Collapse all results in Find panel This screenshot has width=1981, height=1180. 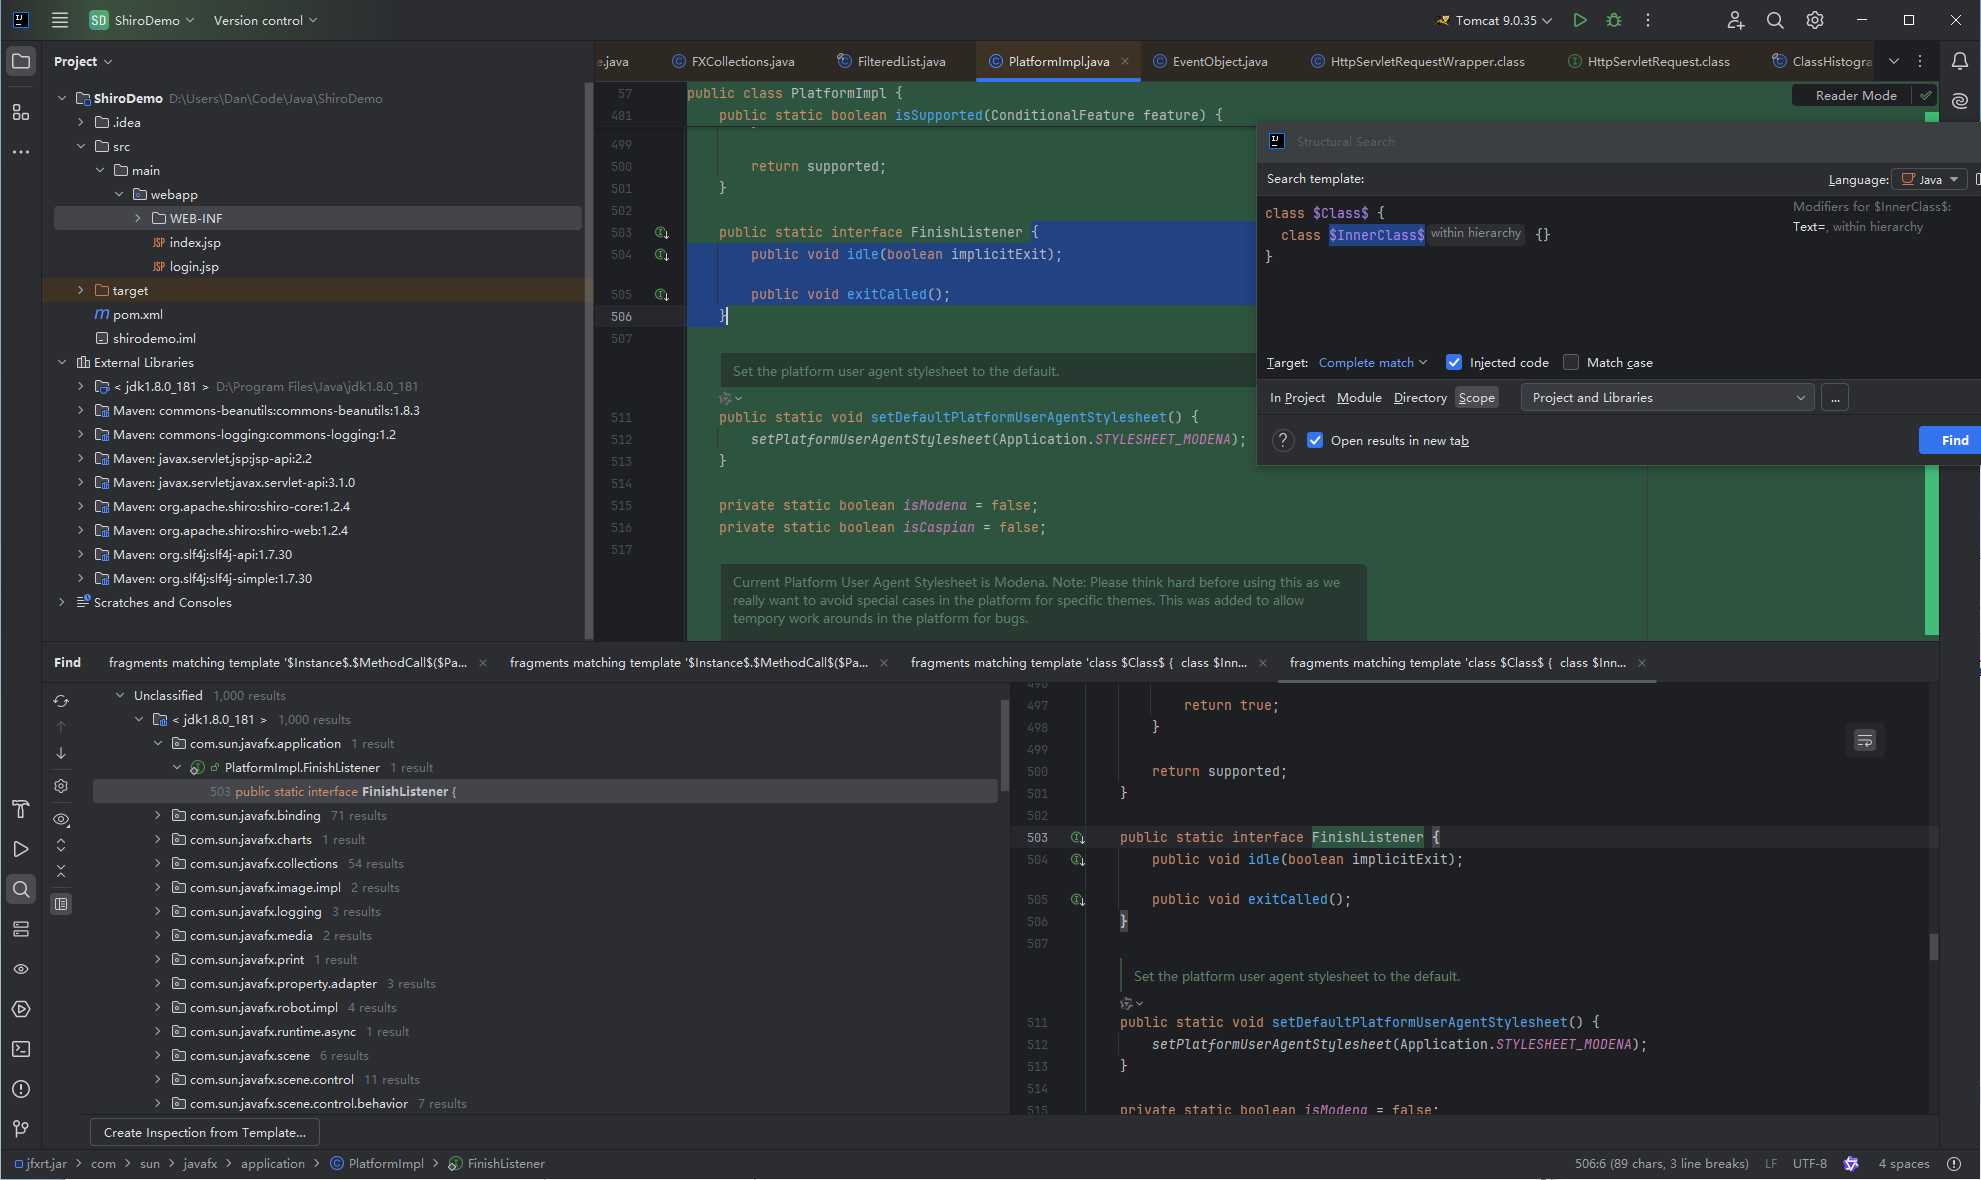click(x=61, y=871)
